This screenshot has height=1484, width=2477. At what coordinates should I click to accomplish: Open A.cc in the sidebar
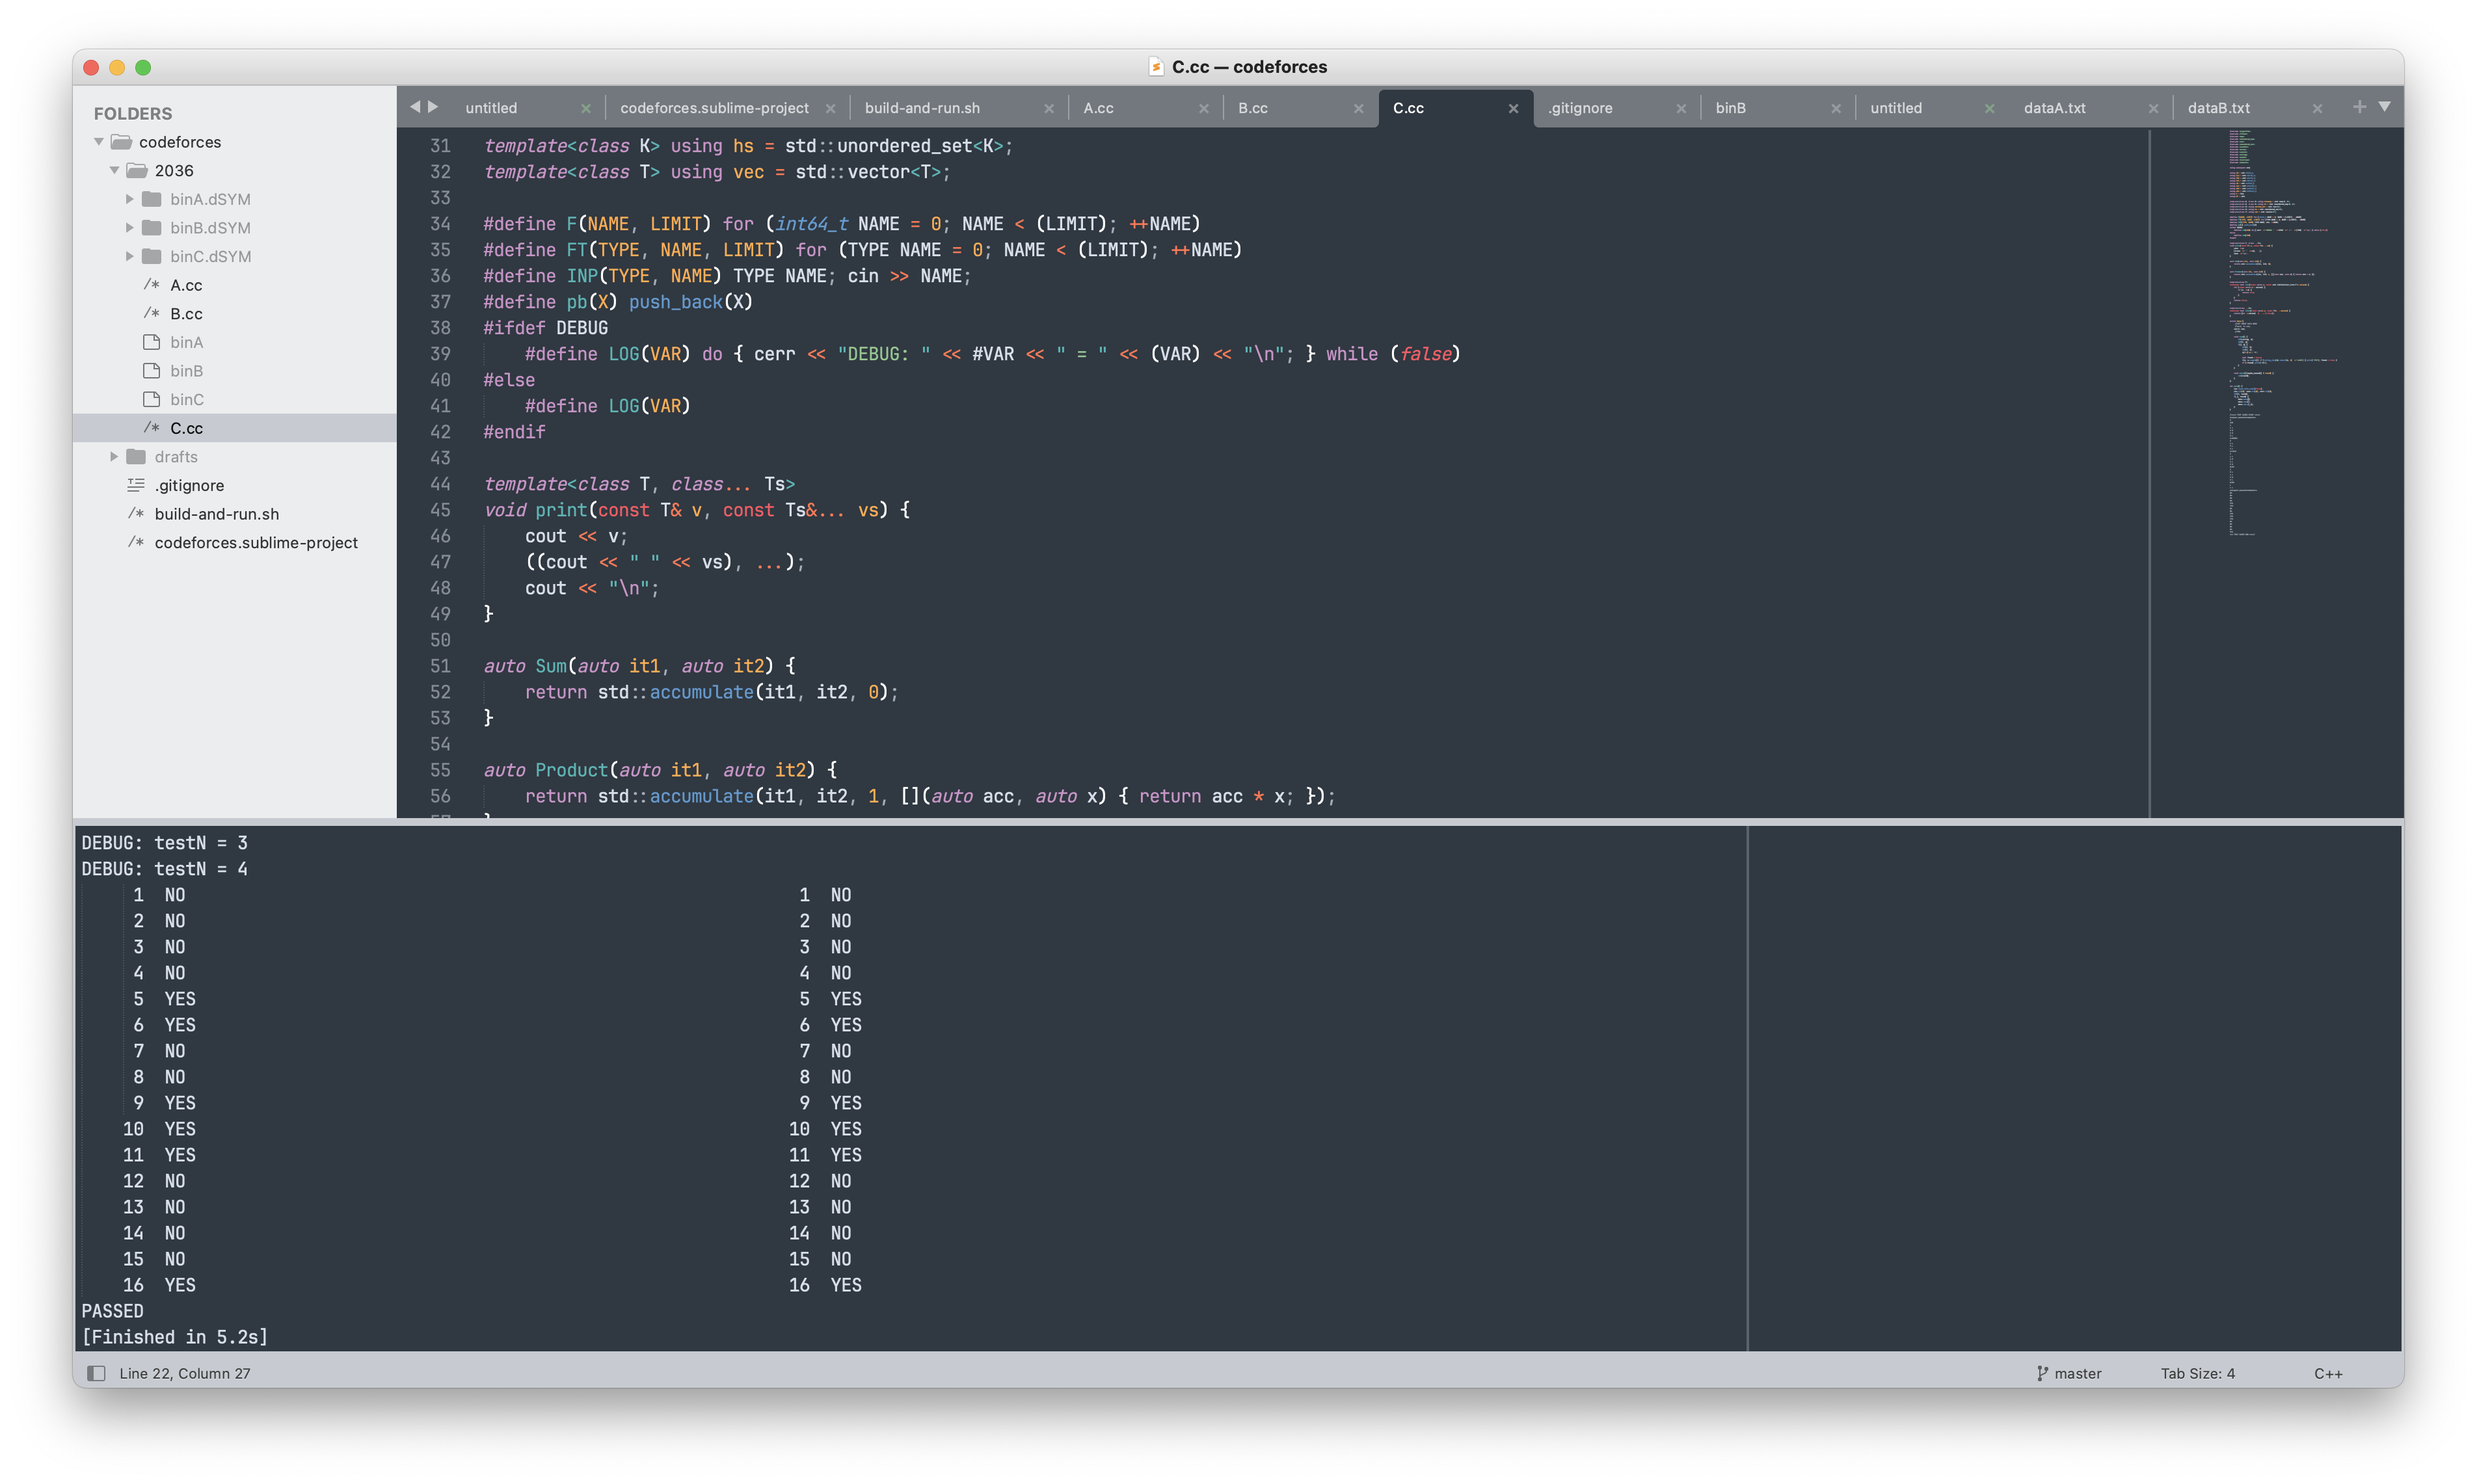[186, 285]
